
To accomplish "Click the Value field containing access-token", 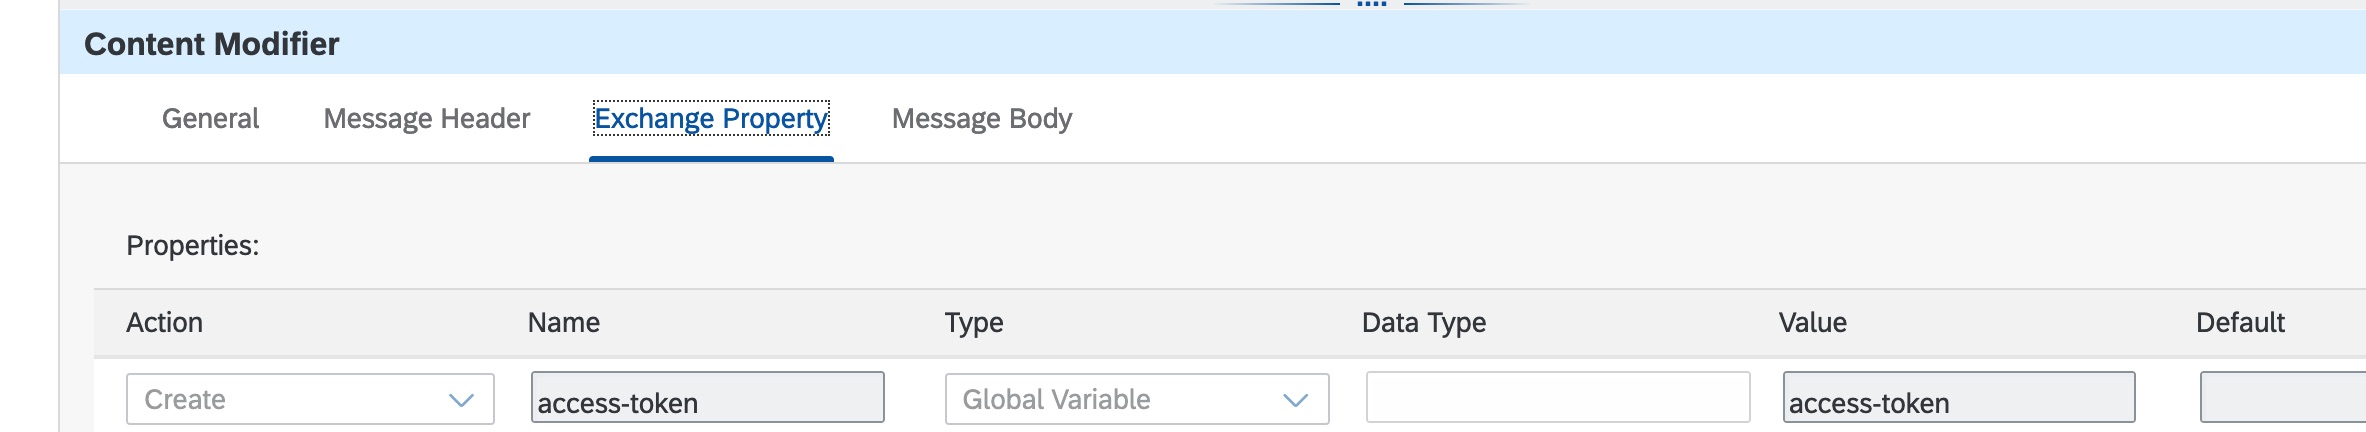I will [x=1958, y=398].
